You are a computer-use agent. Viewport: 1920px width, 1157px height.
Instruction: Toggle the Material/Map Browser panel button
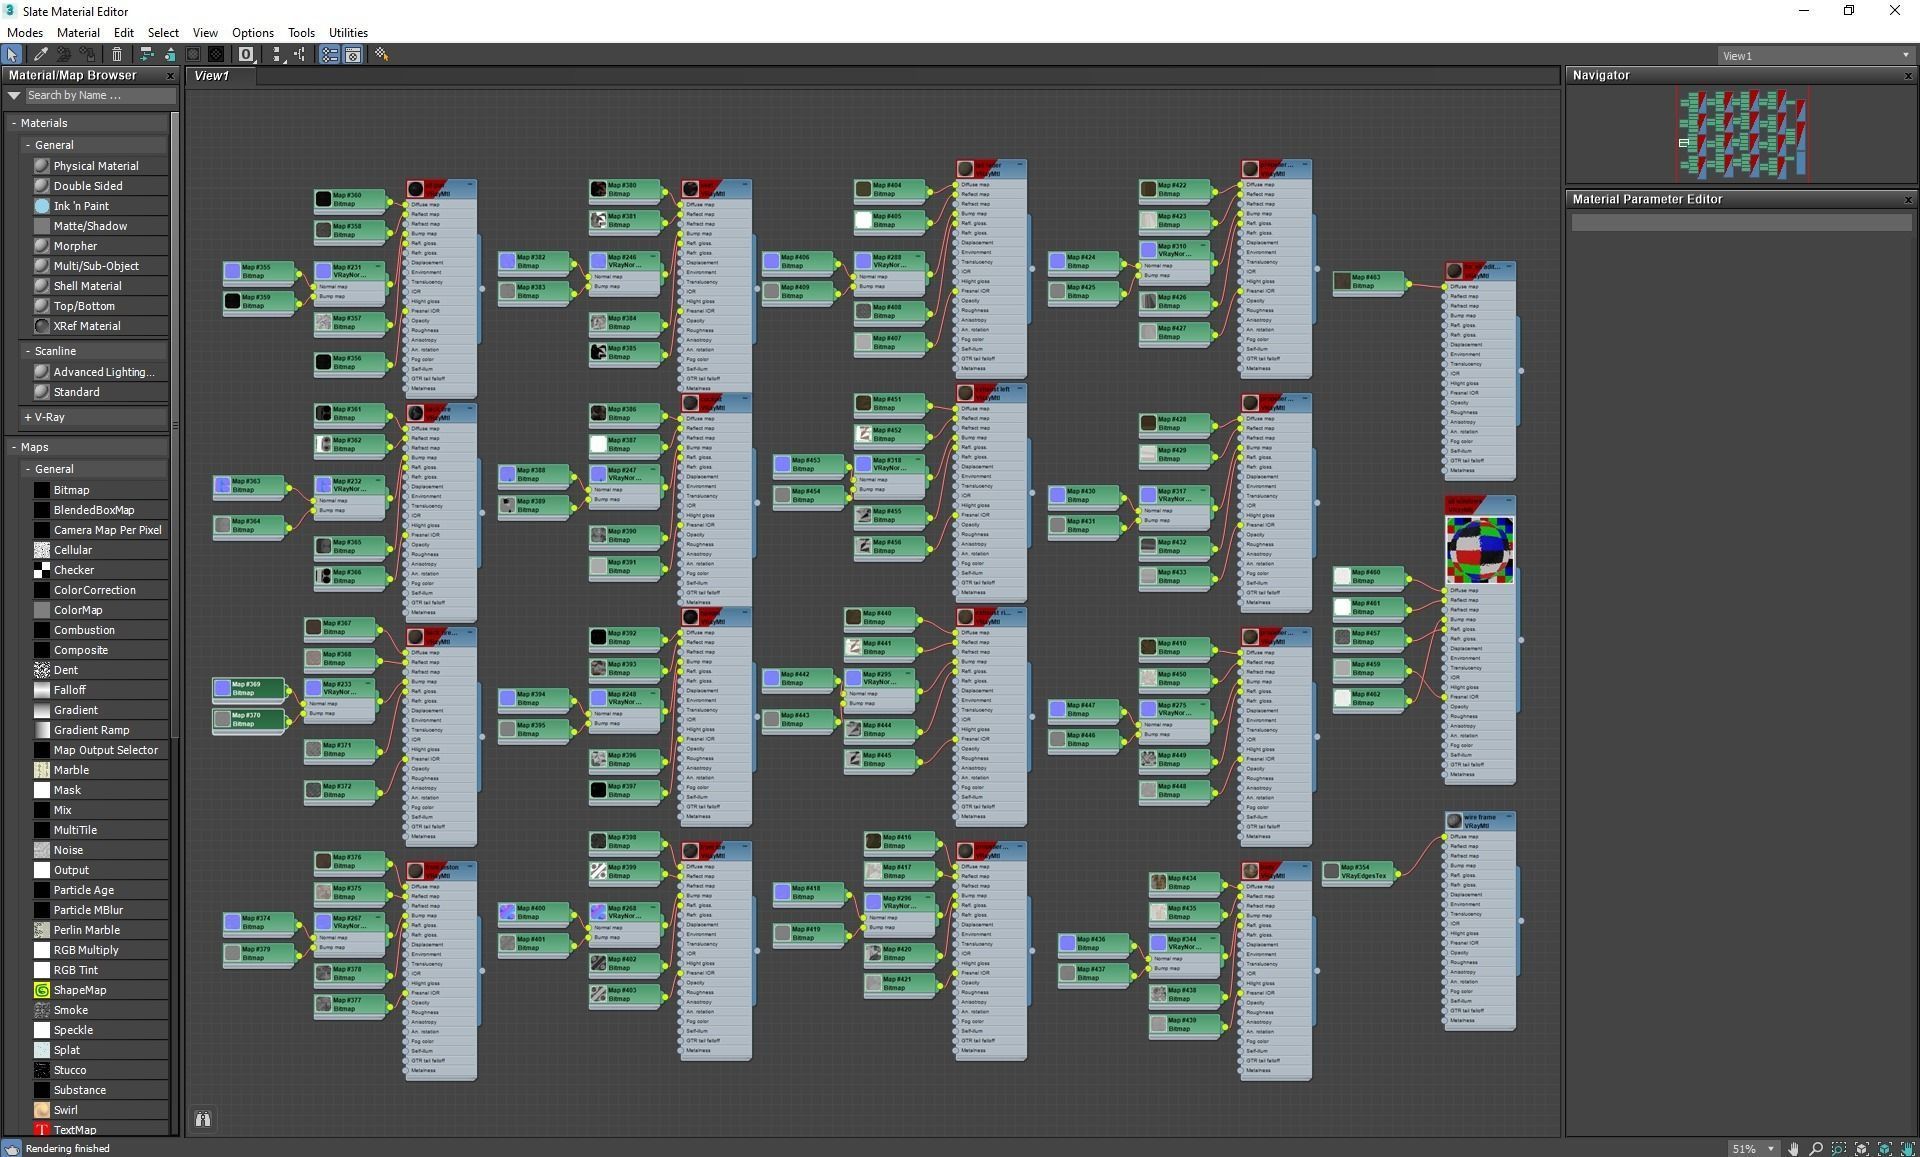[x=329, y=55]
